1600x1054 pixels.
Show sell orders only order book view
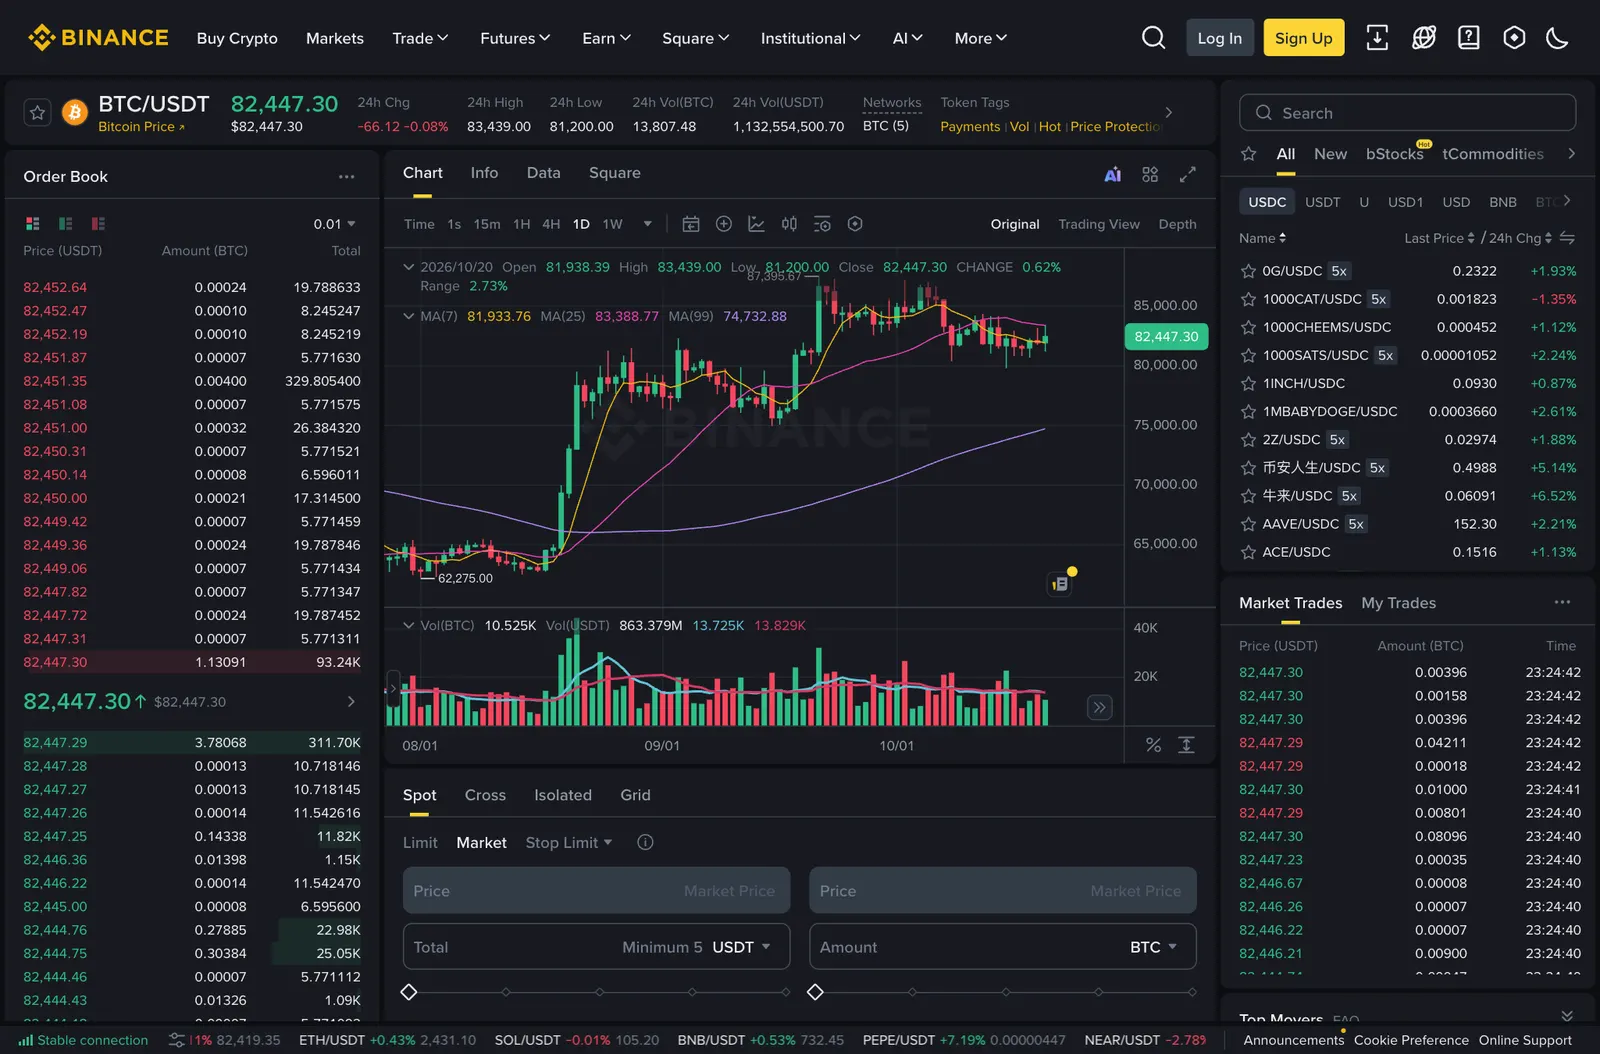tap(98, 224)
